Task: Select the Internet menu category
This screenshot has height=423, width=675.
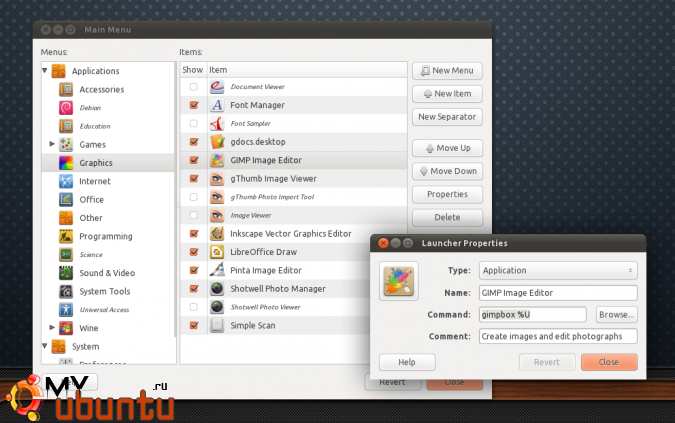Action: [x=95, y=181]
